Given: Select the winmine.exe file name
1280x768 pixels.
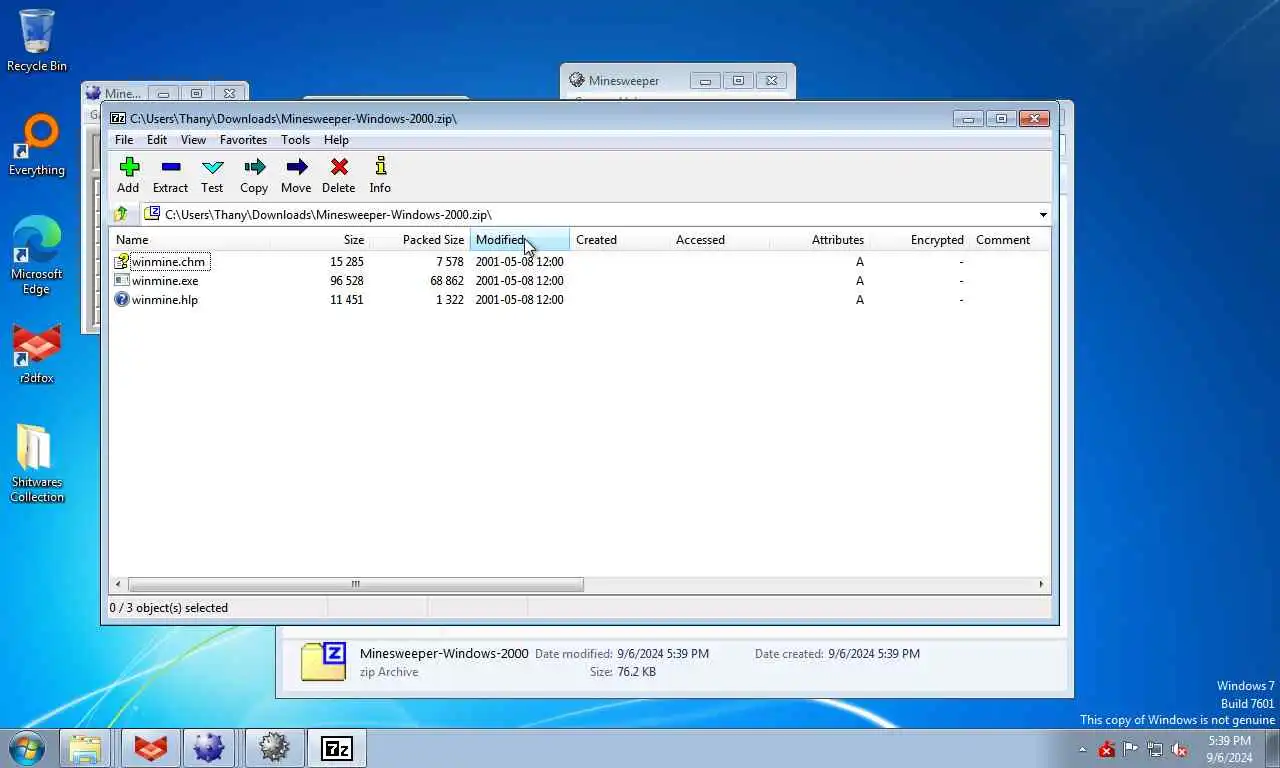Looking at the screenshot, I should [165, 281].
